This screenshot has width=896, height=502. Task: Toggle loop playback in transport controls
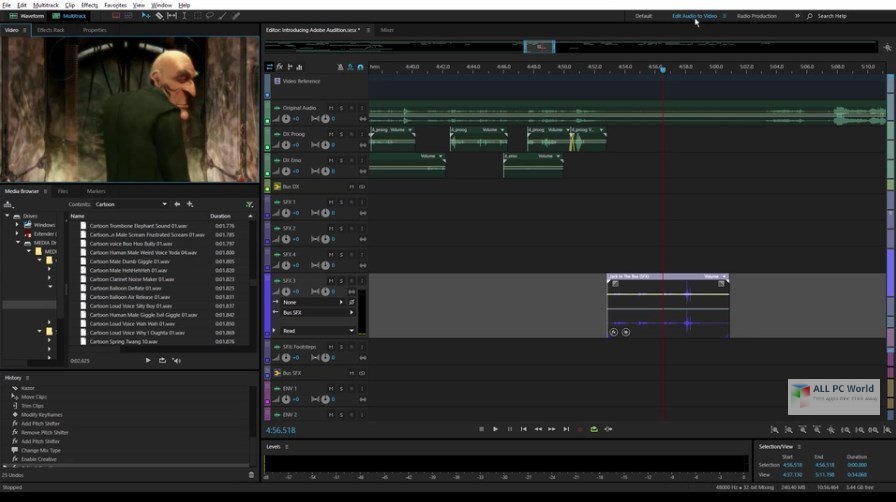[x=594, y=429]
